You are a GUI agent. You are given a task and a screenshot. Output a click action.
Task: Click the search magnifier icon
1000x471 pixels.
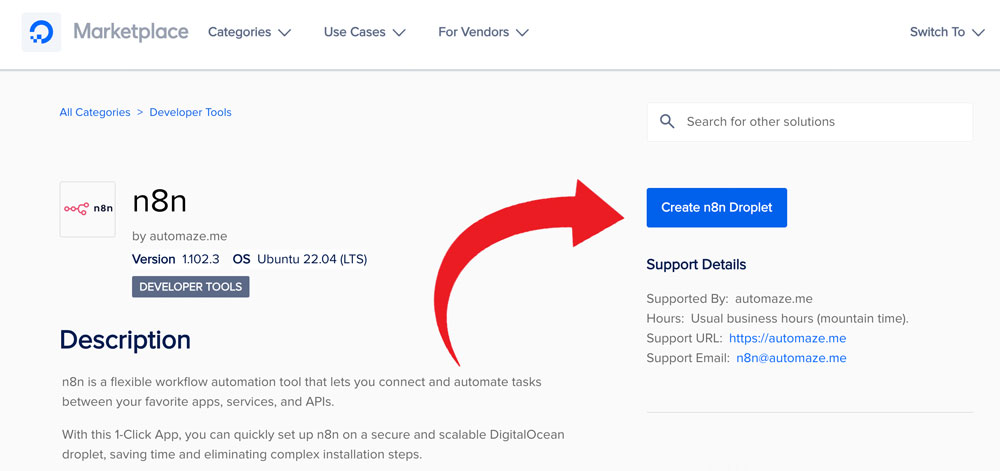(x=667, y=121)
